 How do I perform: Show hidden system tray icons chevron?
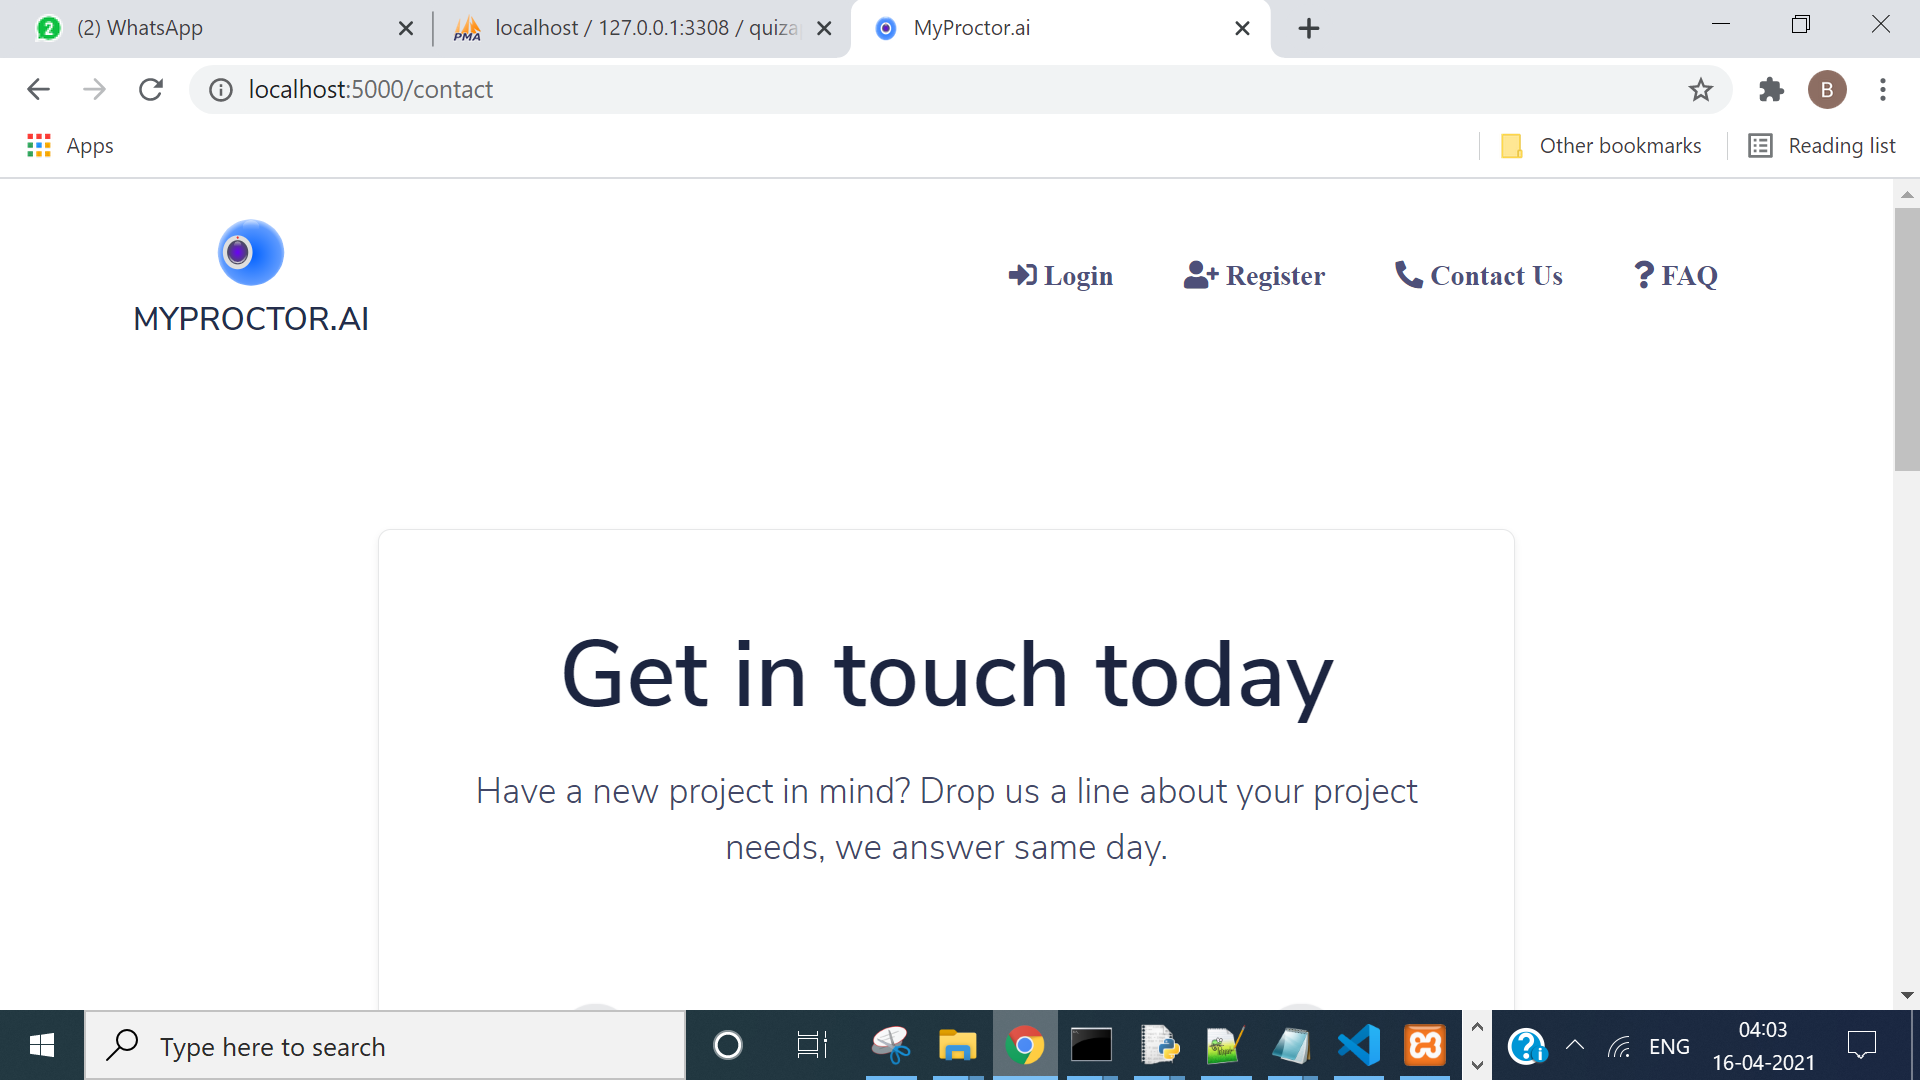[1574, 1046]
